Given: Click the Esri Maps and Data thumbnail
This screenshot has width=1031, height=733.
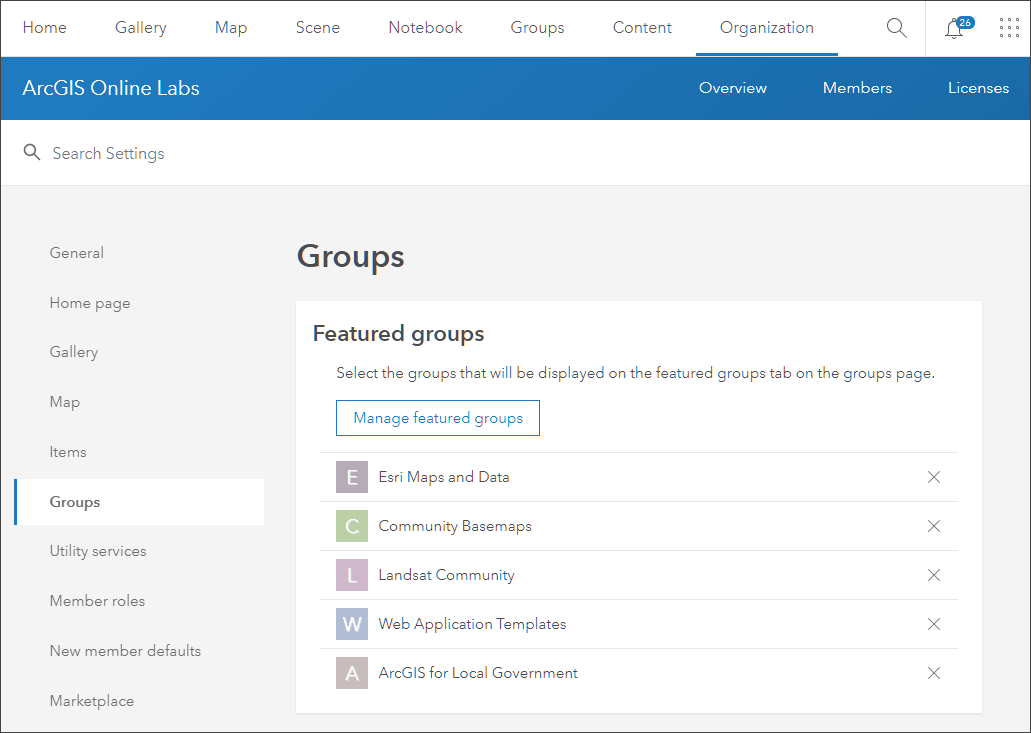Looking at the screenshot, I should (x=352, y=477).
